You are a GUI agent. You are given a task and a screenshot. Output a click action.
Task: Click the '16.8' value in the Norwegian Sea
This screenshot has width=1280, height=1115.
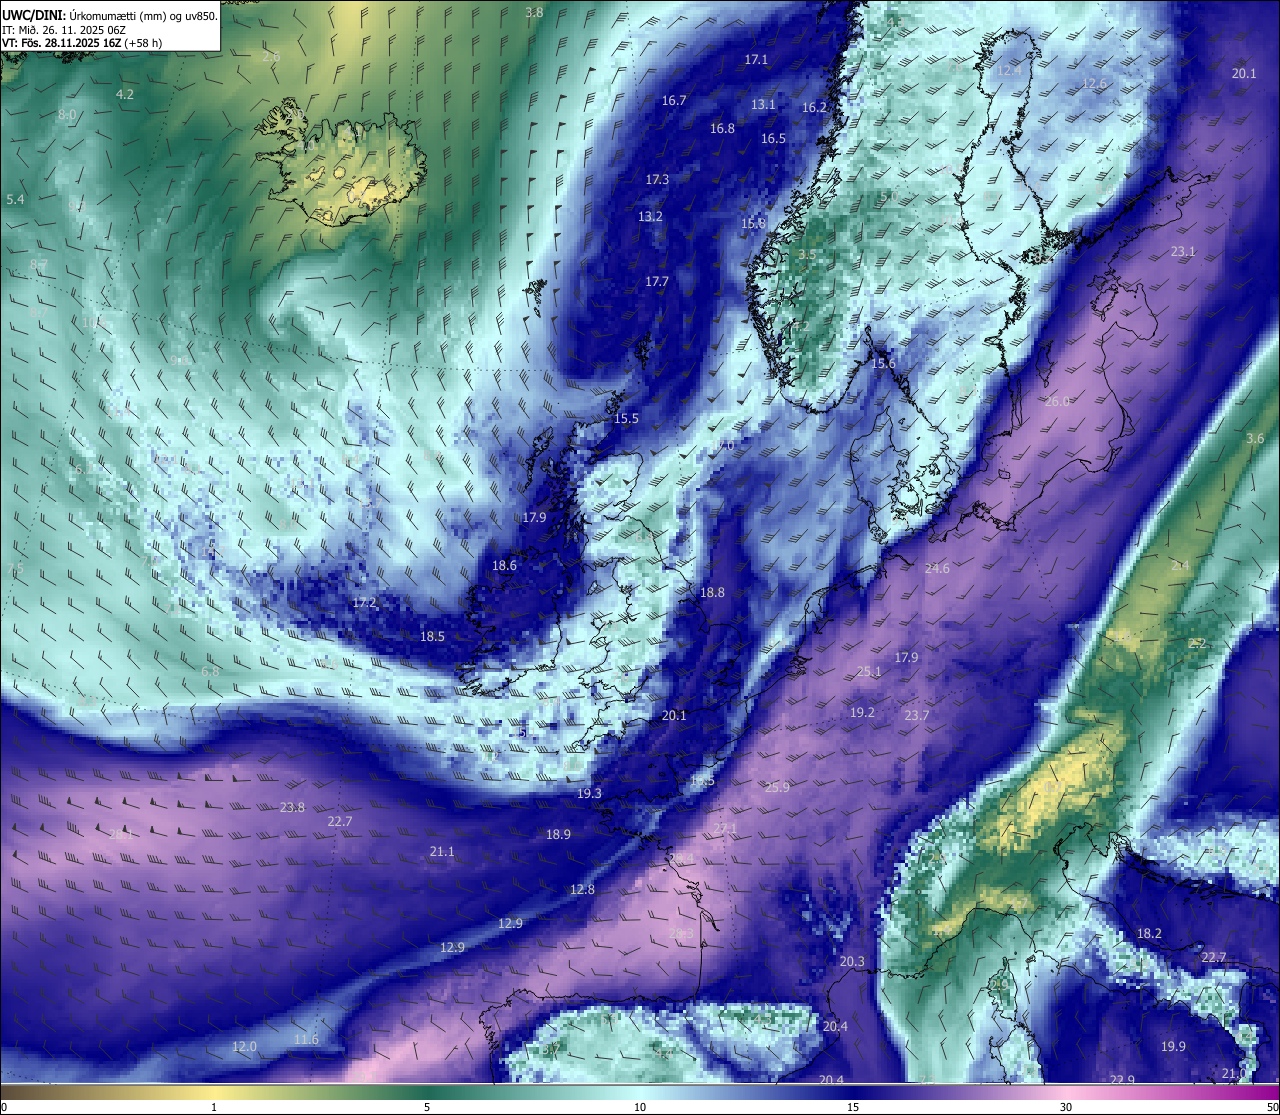(x=722, y=128)
